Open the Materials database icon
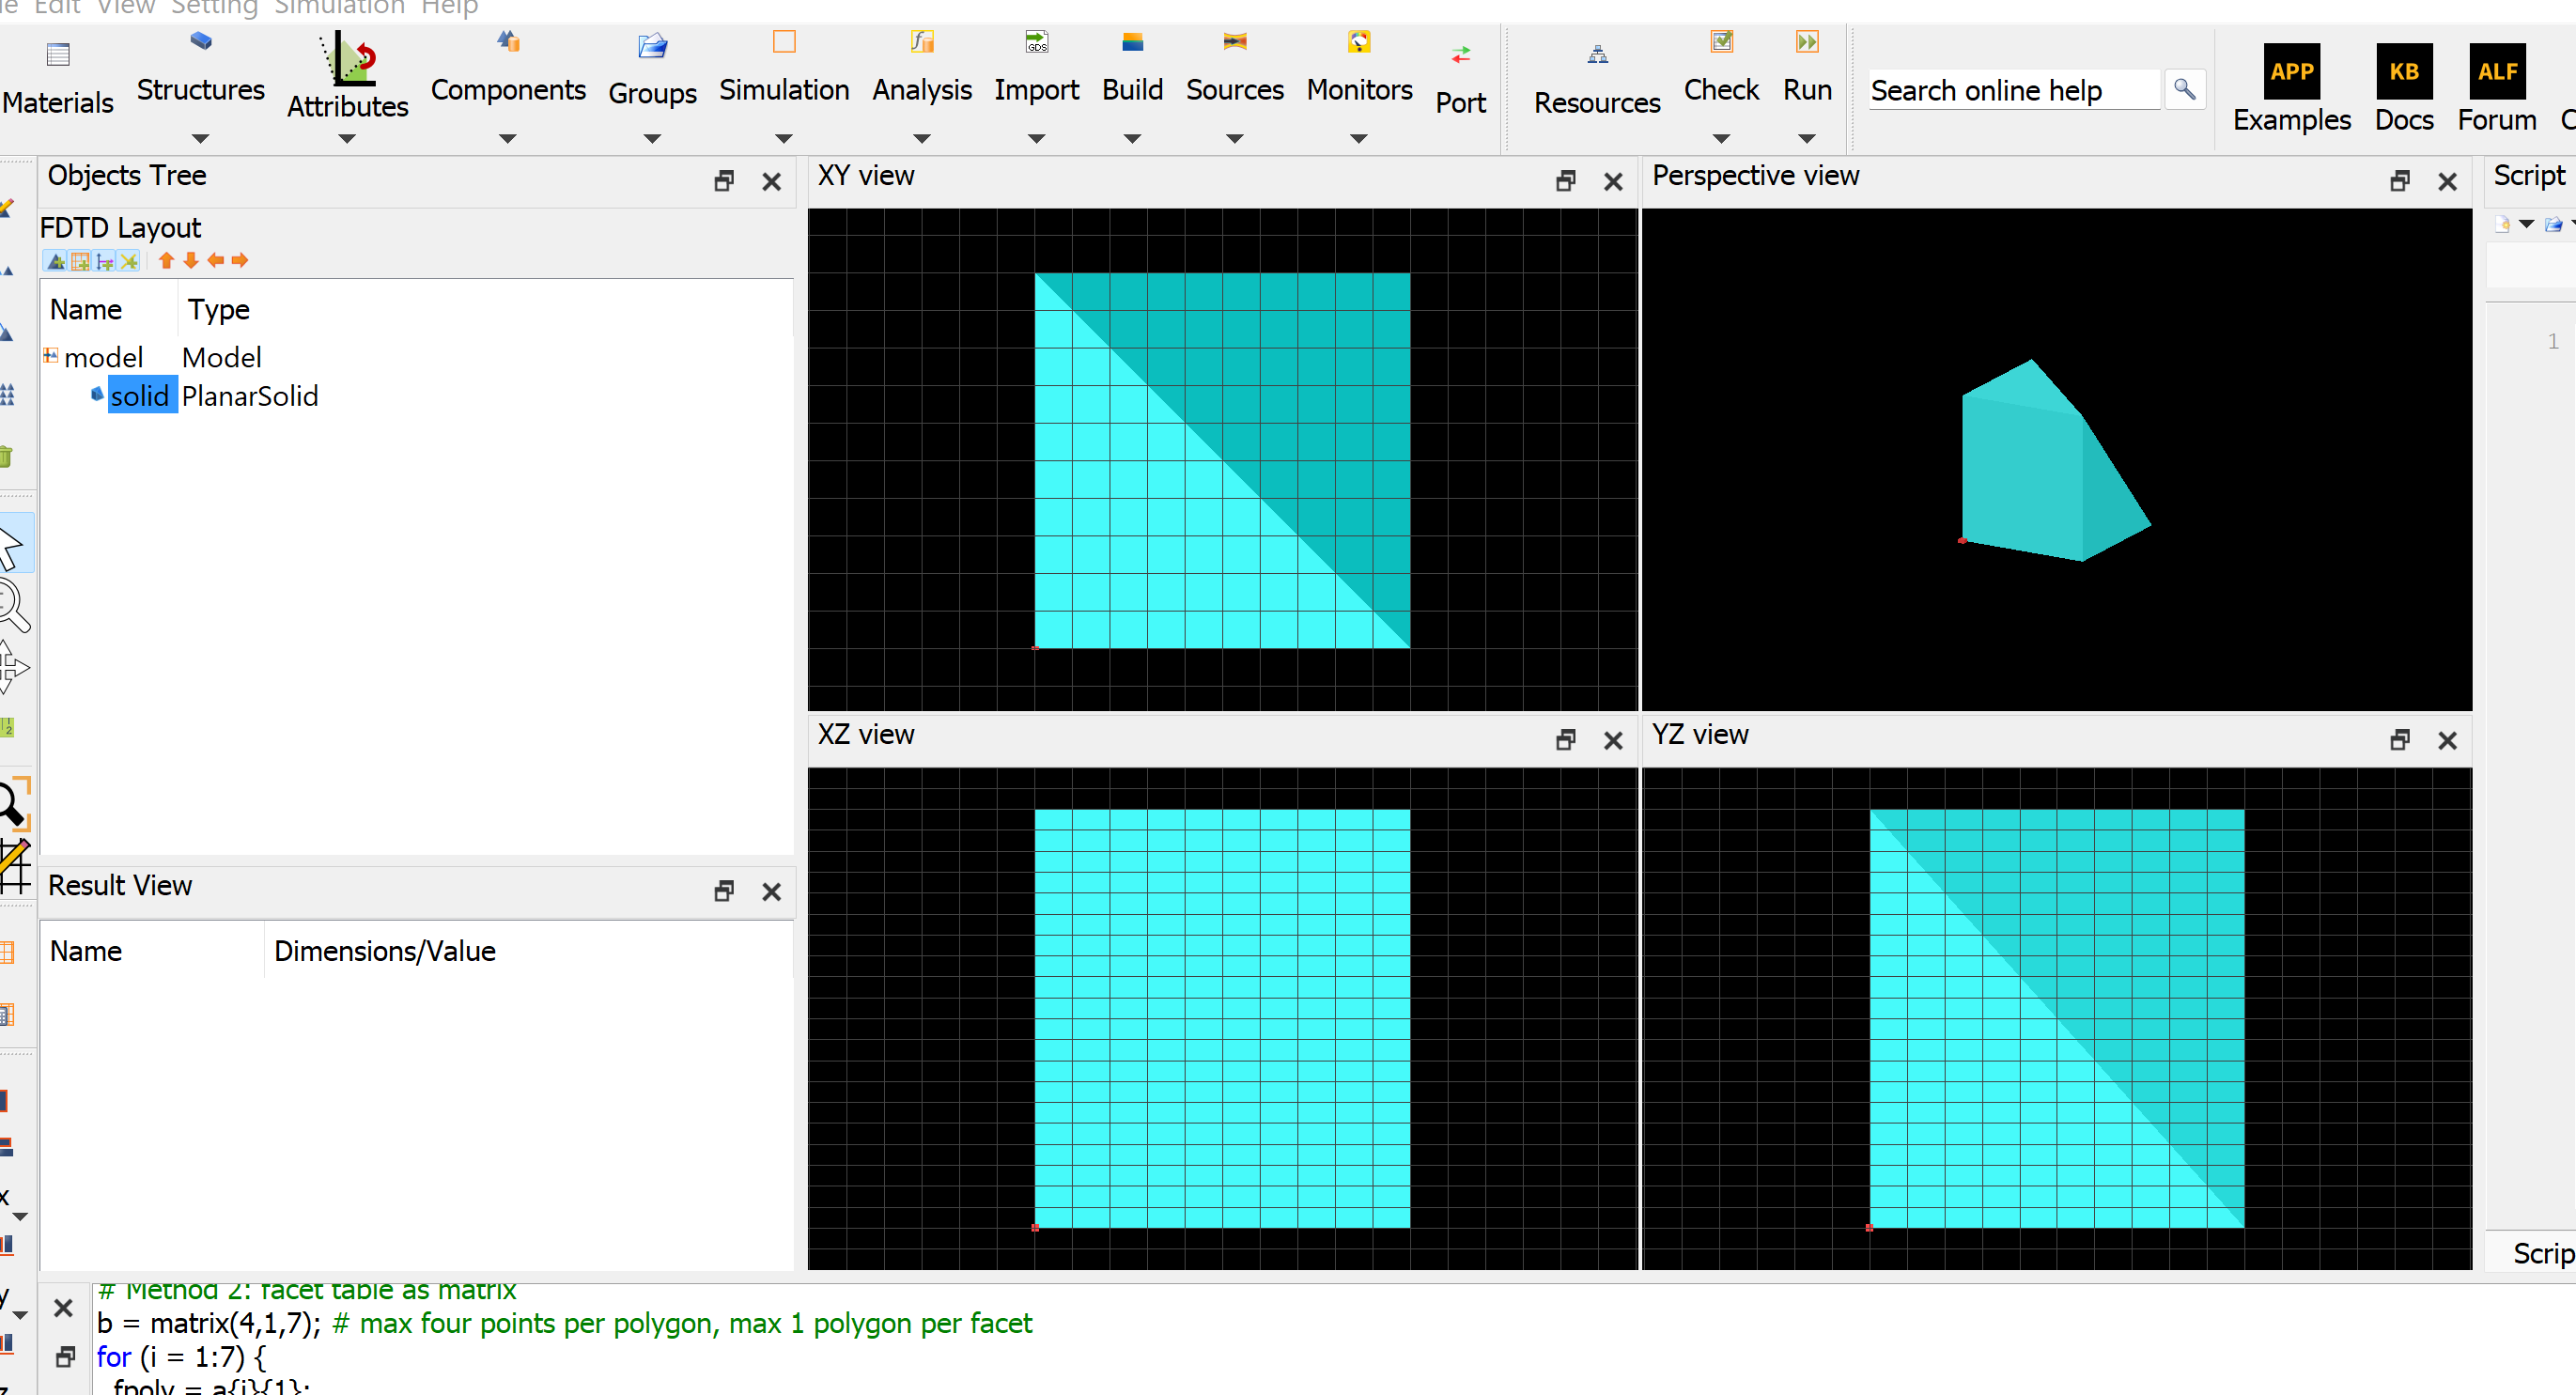This screenshot has width=2576, height=1395. 58,54
